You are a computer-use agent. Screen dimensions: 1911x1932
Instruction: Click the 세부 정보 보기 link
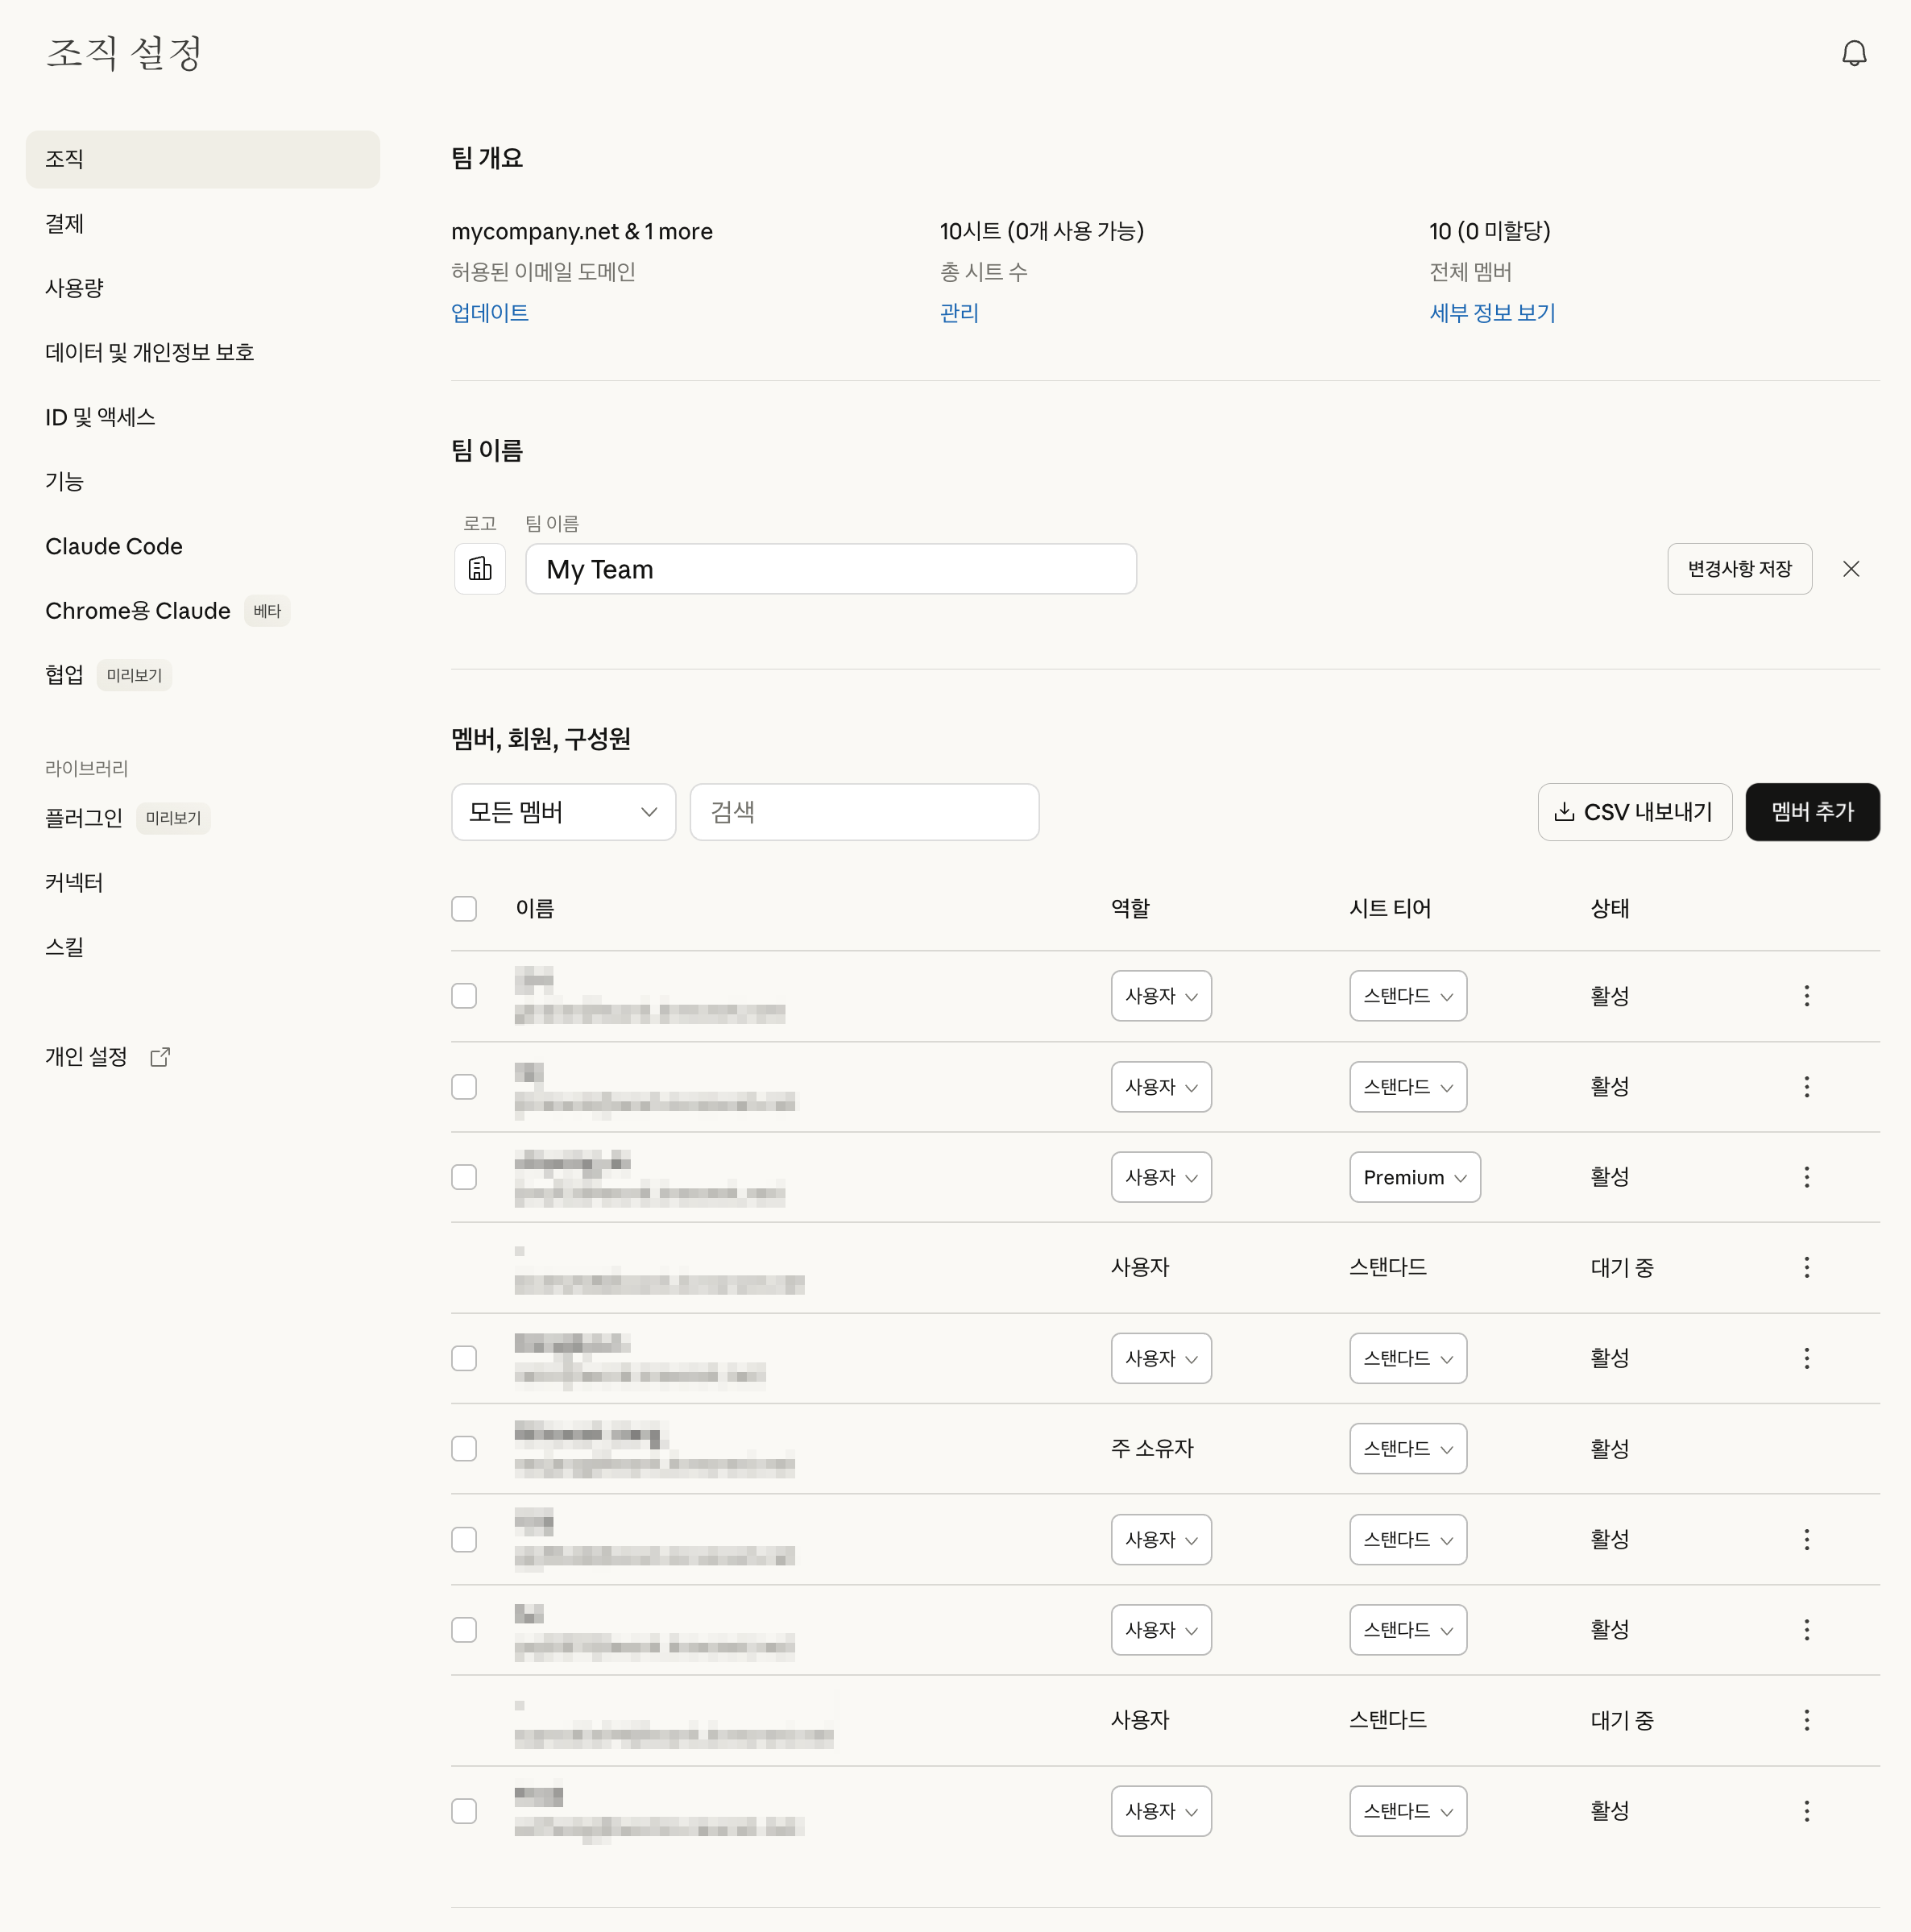coord(1491,313)
